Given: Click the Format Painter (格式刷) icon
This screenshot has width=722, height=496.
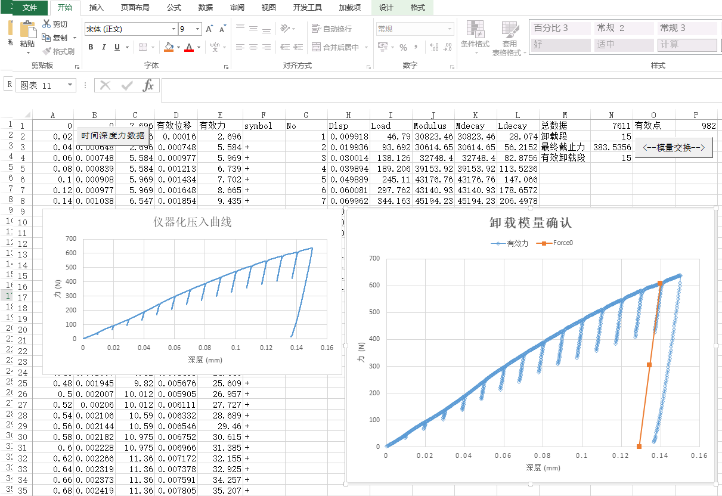Looking at the screenshot, I should tap(46, 51).
